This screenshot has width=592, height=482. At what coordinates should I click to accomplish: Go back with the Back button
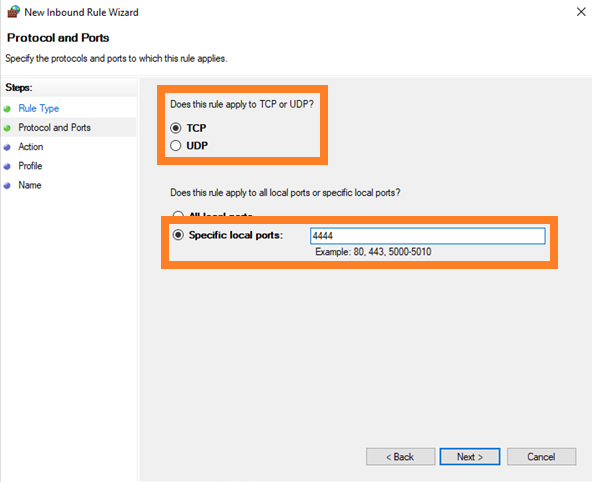[x=400, y=457]
